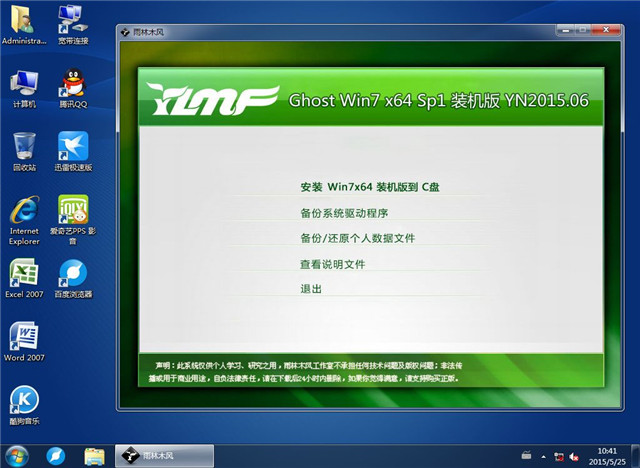640x468 pixels.
Task: Open the 百度浏览器 desktop icon
Action: pos(72,273)
